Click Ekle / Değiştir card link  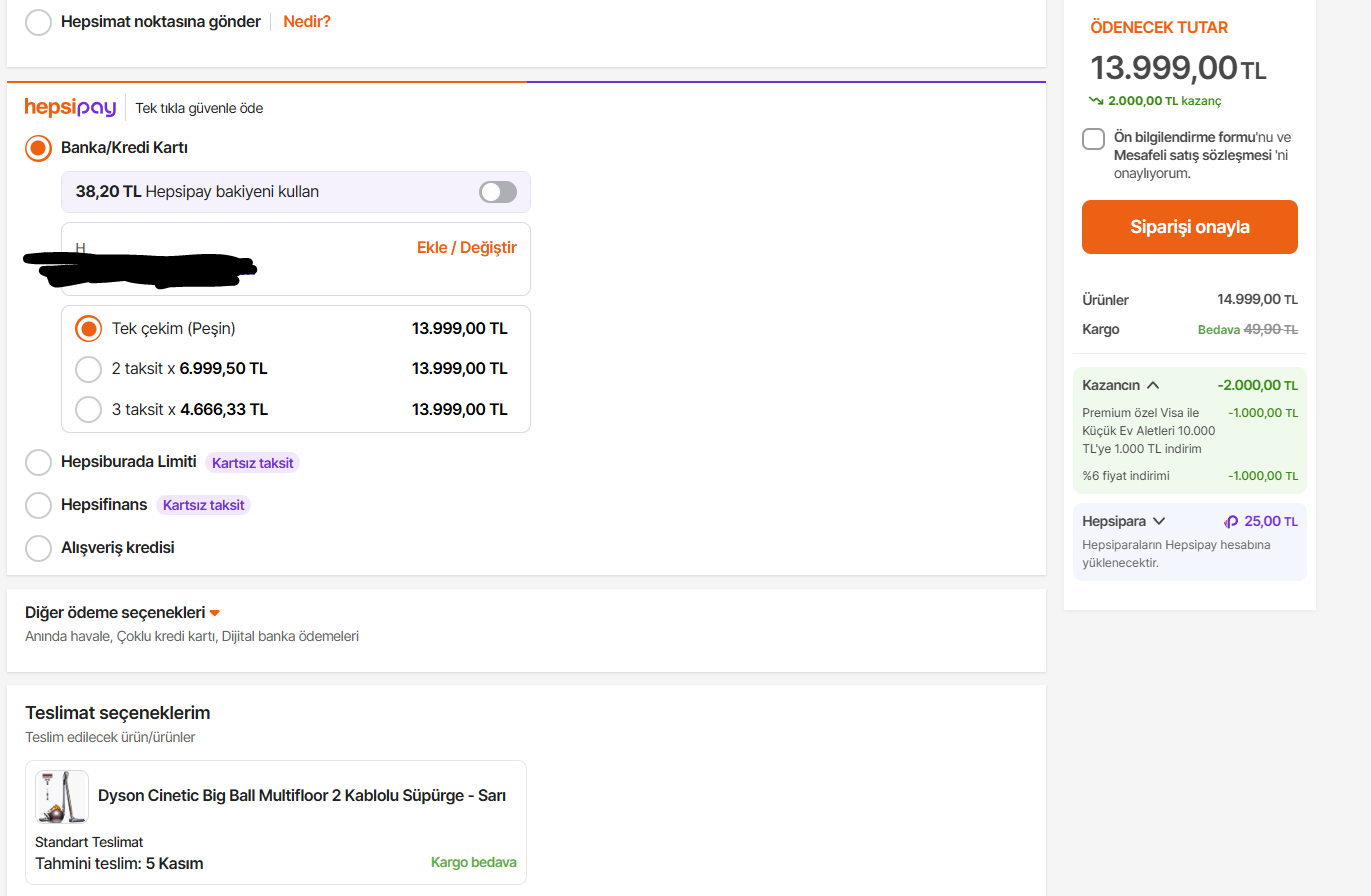pyautogui.click(x=467, y=247)
